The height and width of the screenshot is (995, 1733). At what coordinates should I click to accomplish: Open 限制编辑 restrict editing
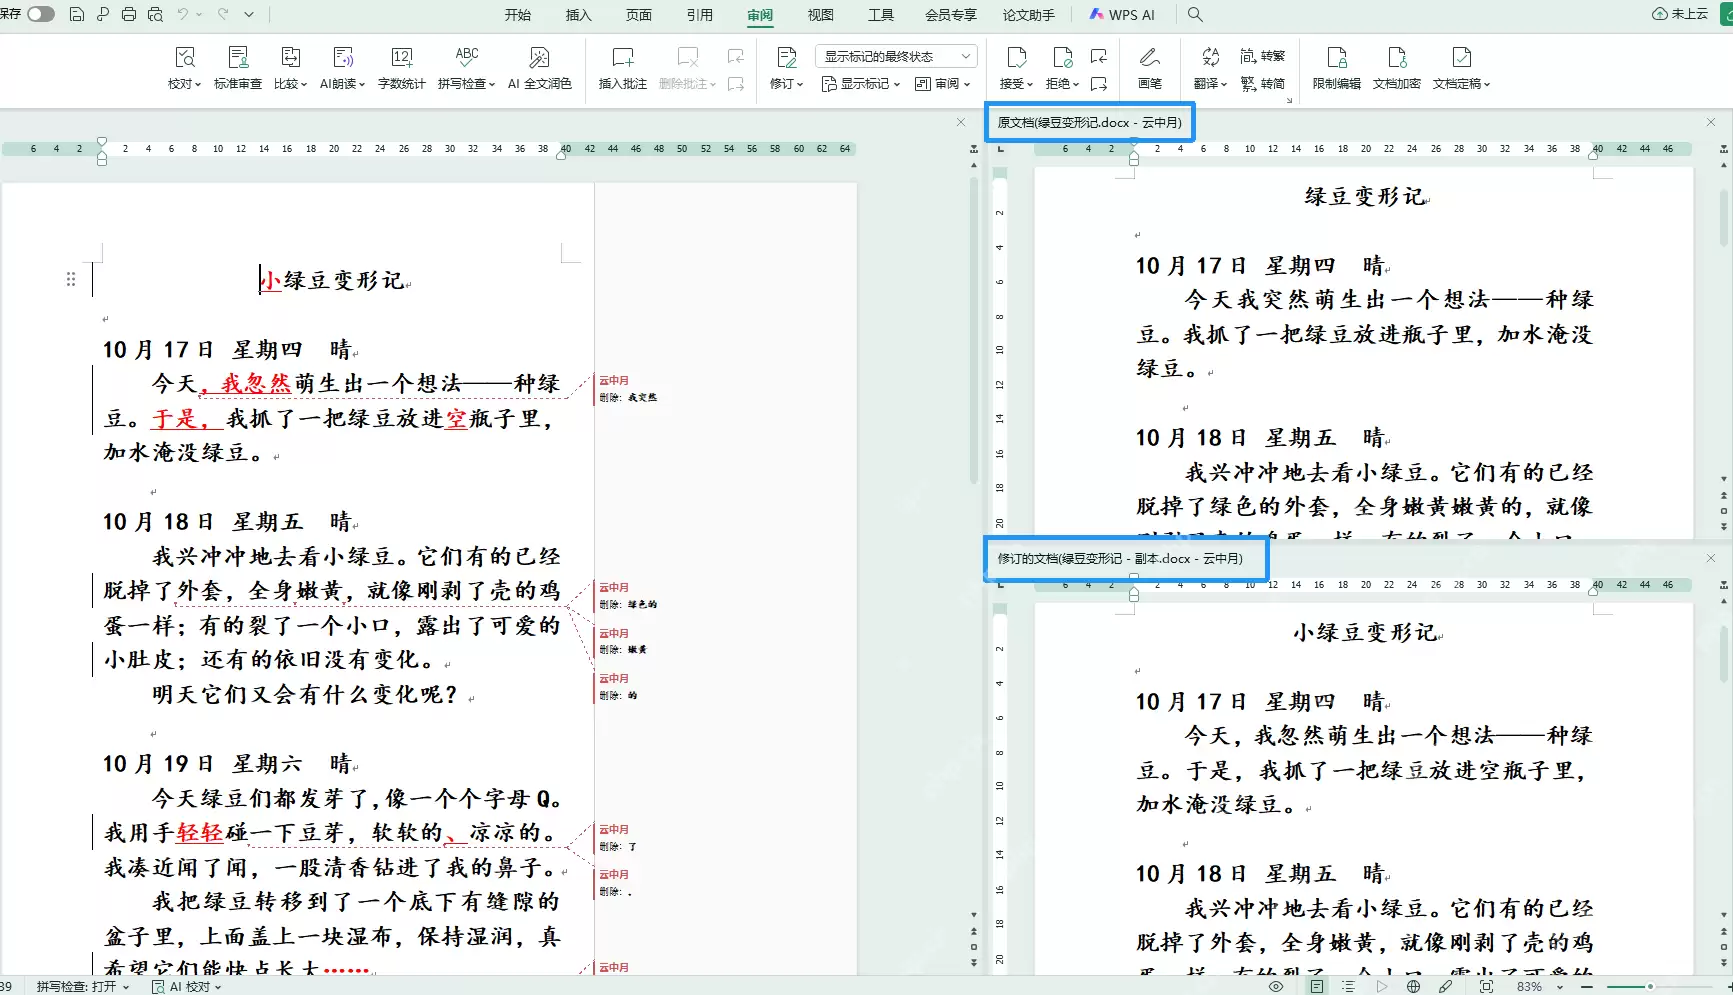click(1336, 68)
